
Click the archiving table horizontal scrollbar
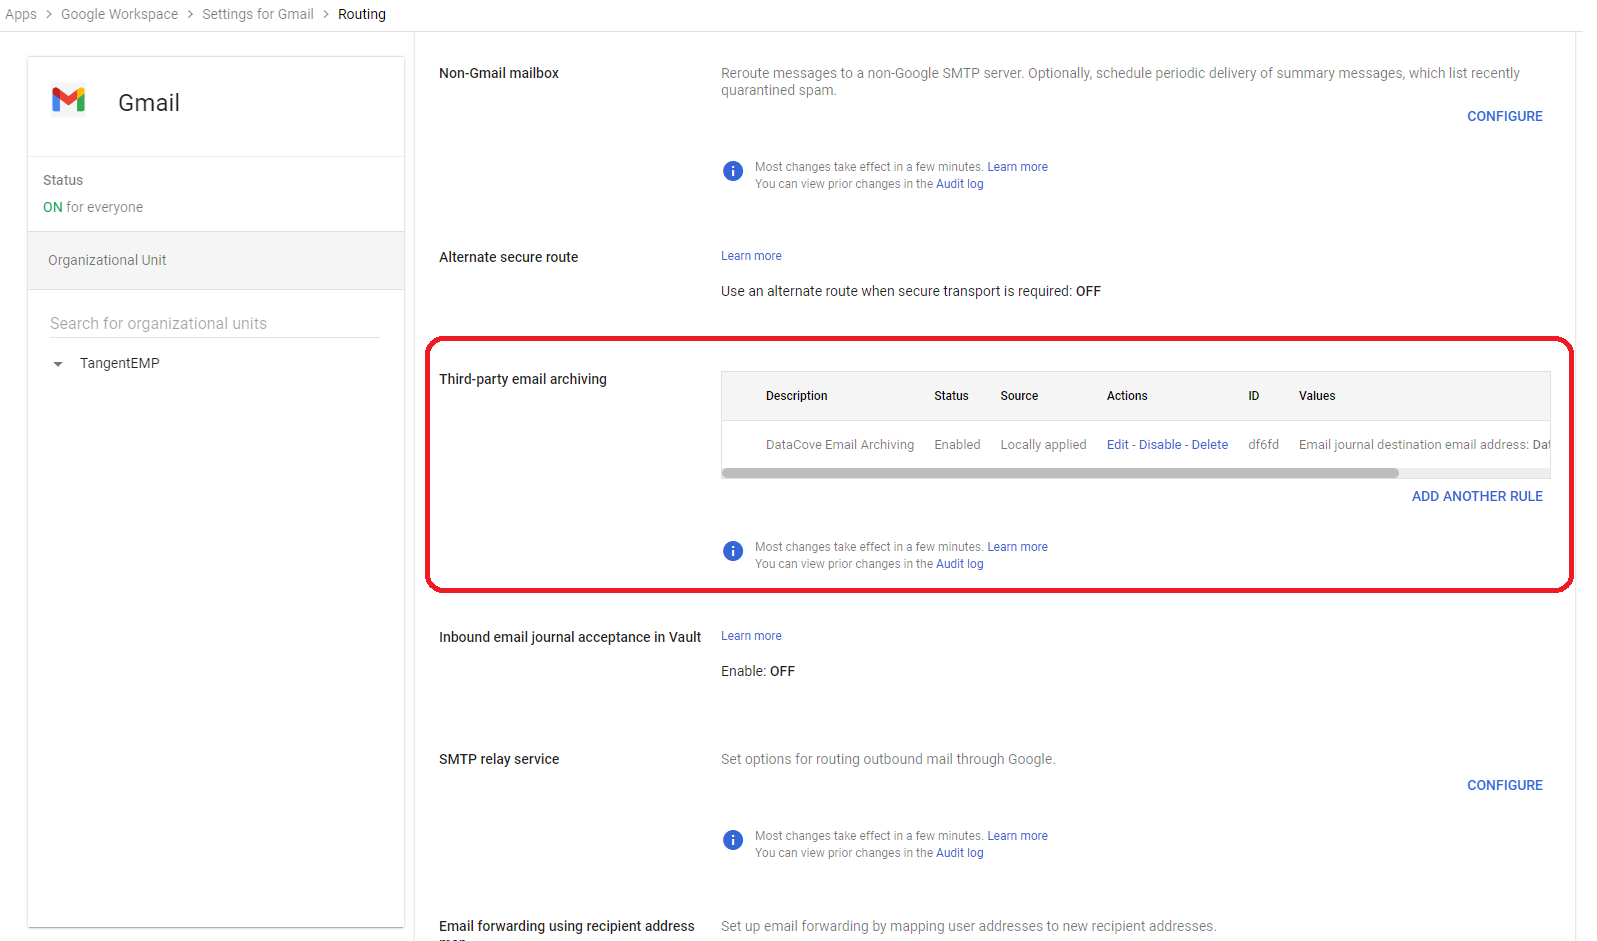(x=1060, y=473)
